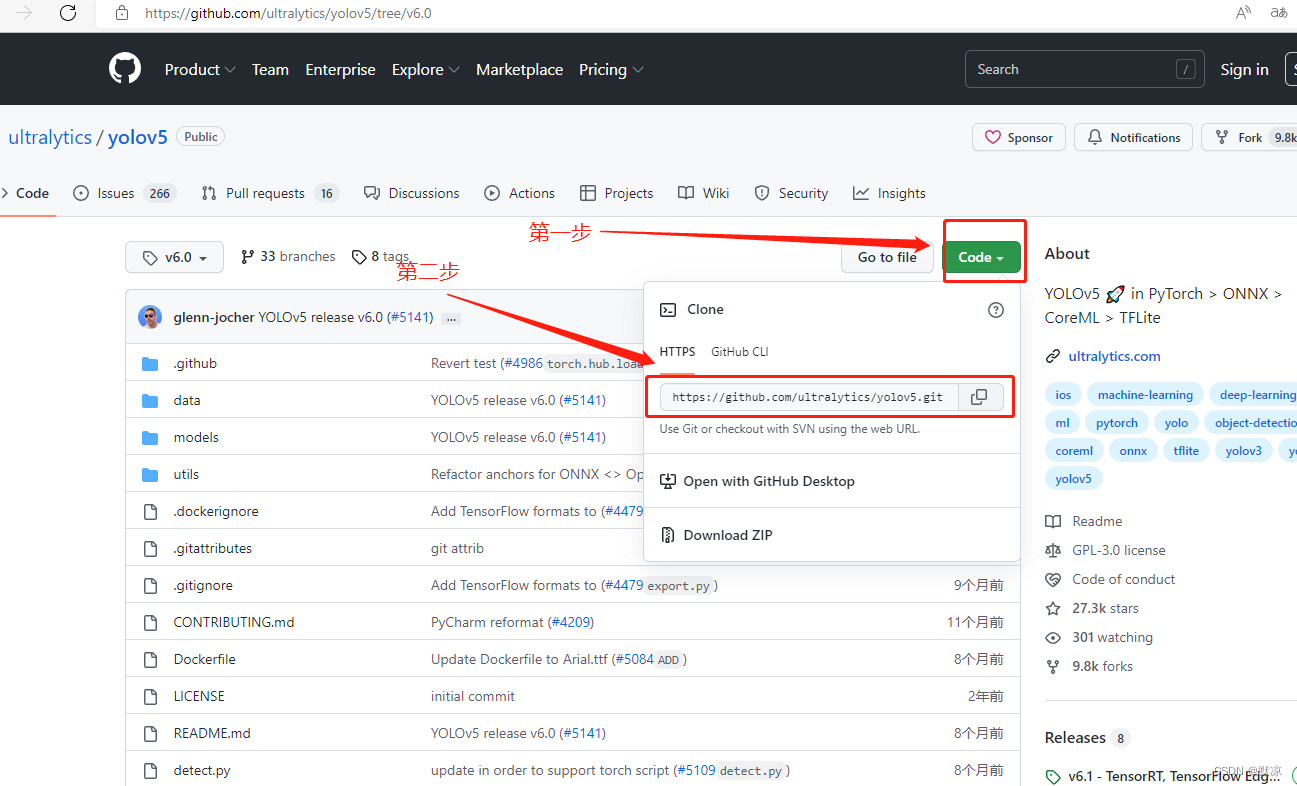Click the machine-learning topic tag
The image size is (1297, 786).
[1144, 395]
